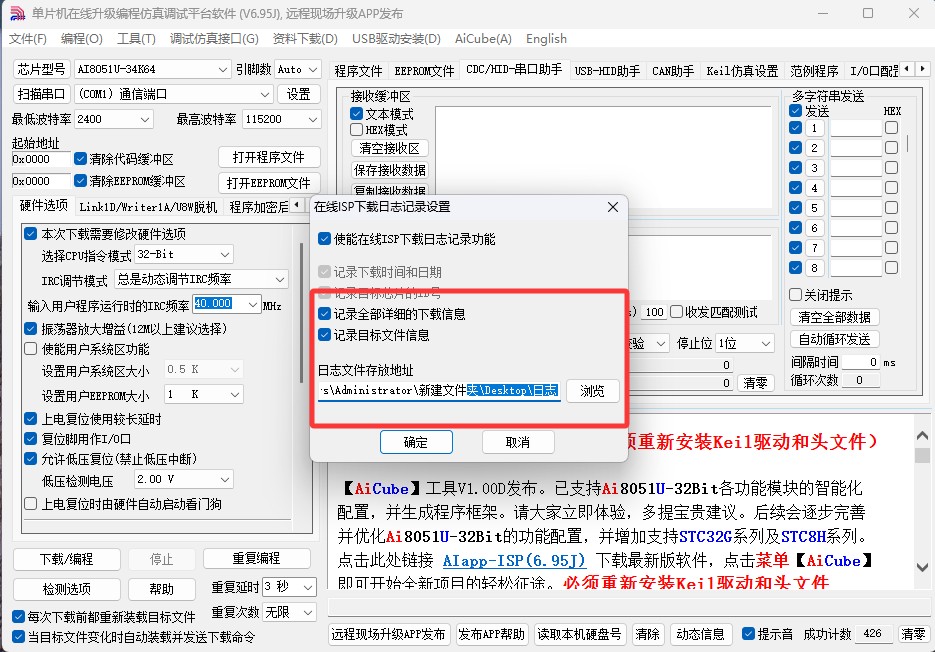Uncheck 清除EEPROM缓冲区 checkbox

pos(81,181)
